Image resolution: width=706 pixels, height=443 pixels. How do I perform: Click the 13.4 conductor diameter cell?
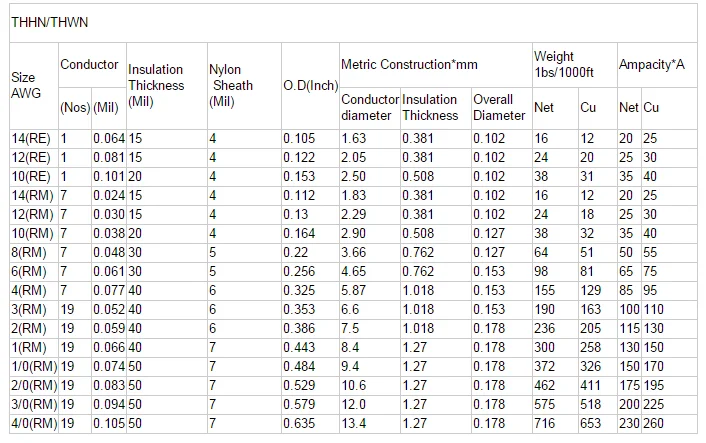356,425
